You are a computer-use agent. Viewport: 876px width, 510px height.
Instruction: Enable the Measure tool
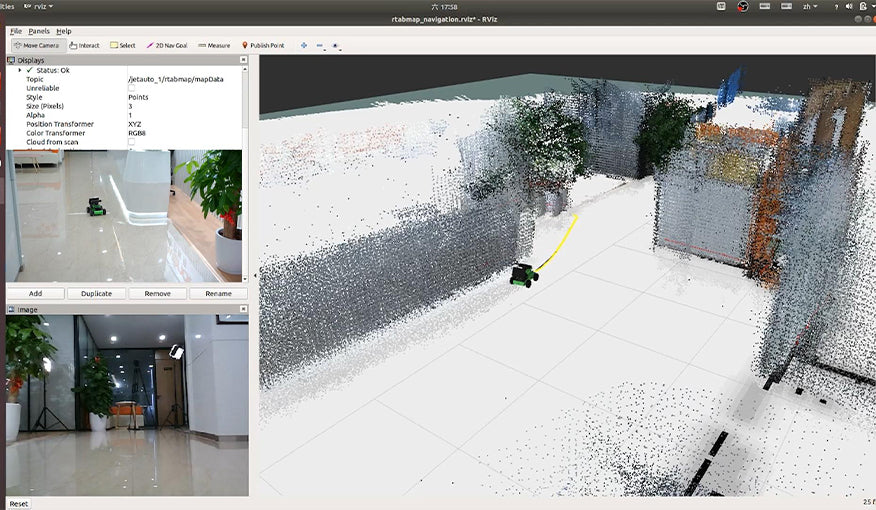215,45
